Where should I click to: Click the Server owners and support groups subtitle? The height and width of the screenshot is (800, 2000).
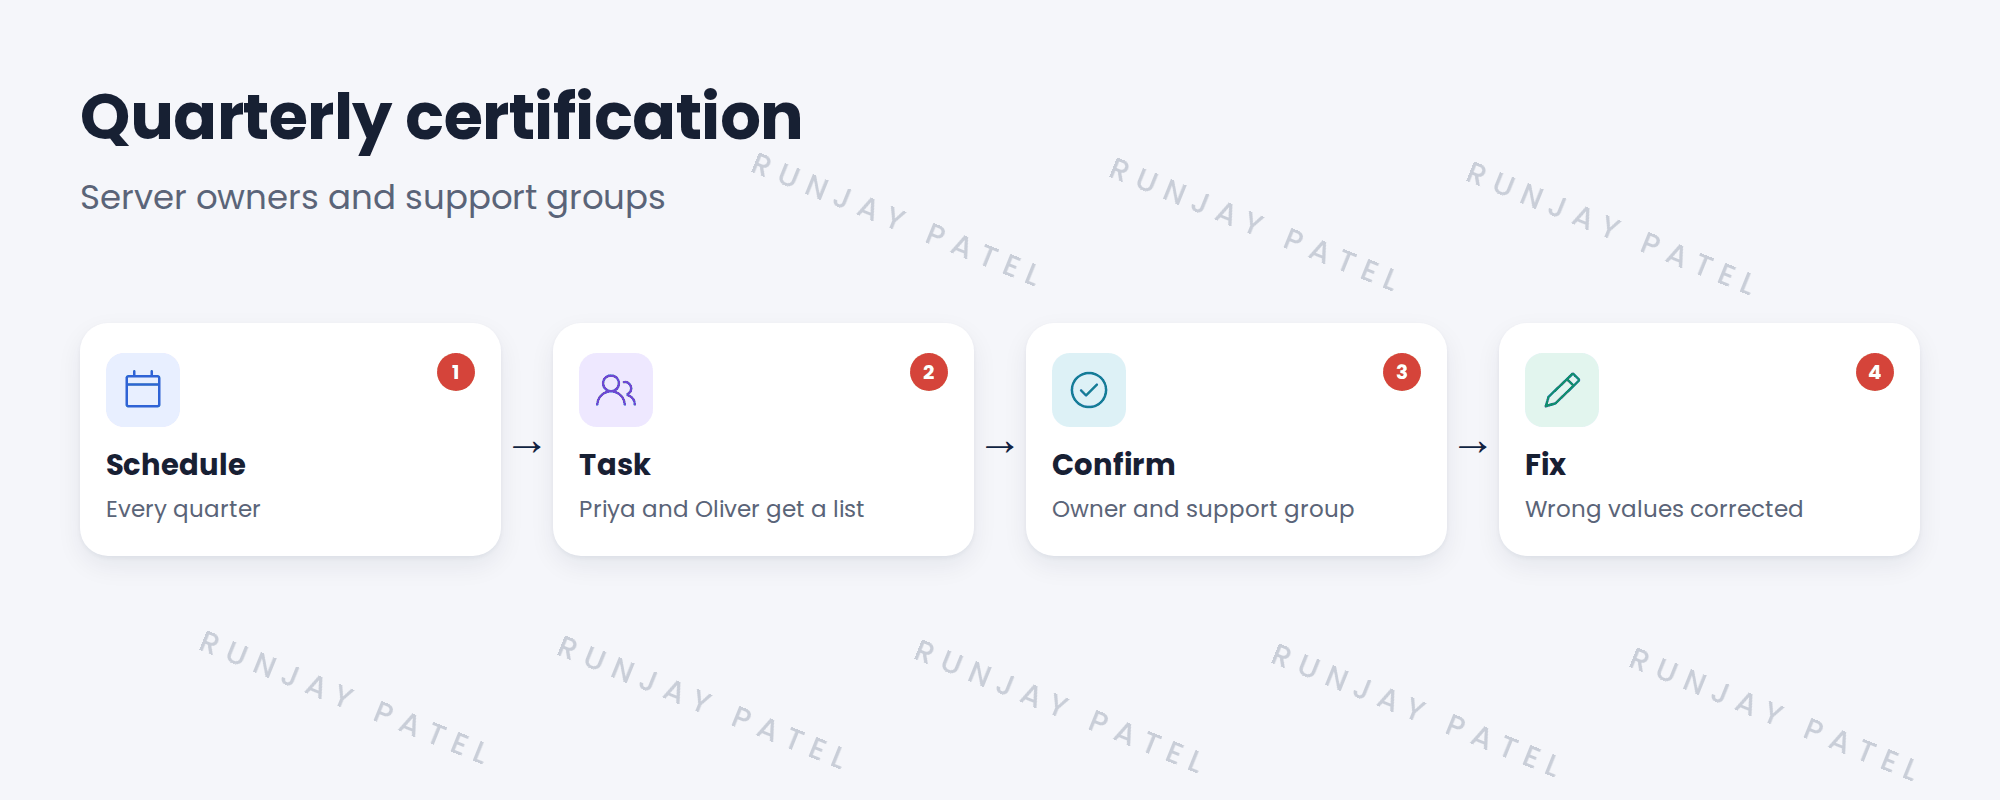click(x=373, y=198)
